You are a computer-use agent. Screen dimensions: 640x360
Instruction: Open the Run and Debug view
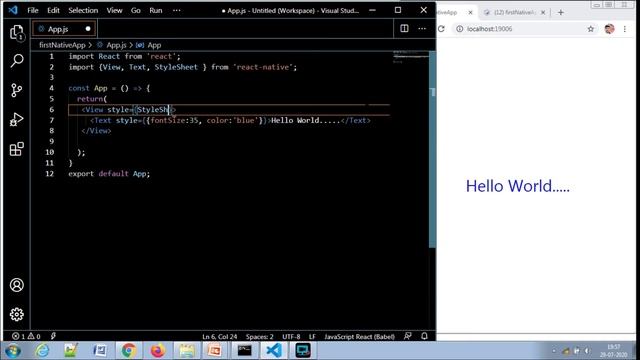(x=17, y=119)
